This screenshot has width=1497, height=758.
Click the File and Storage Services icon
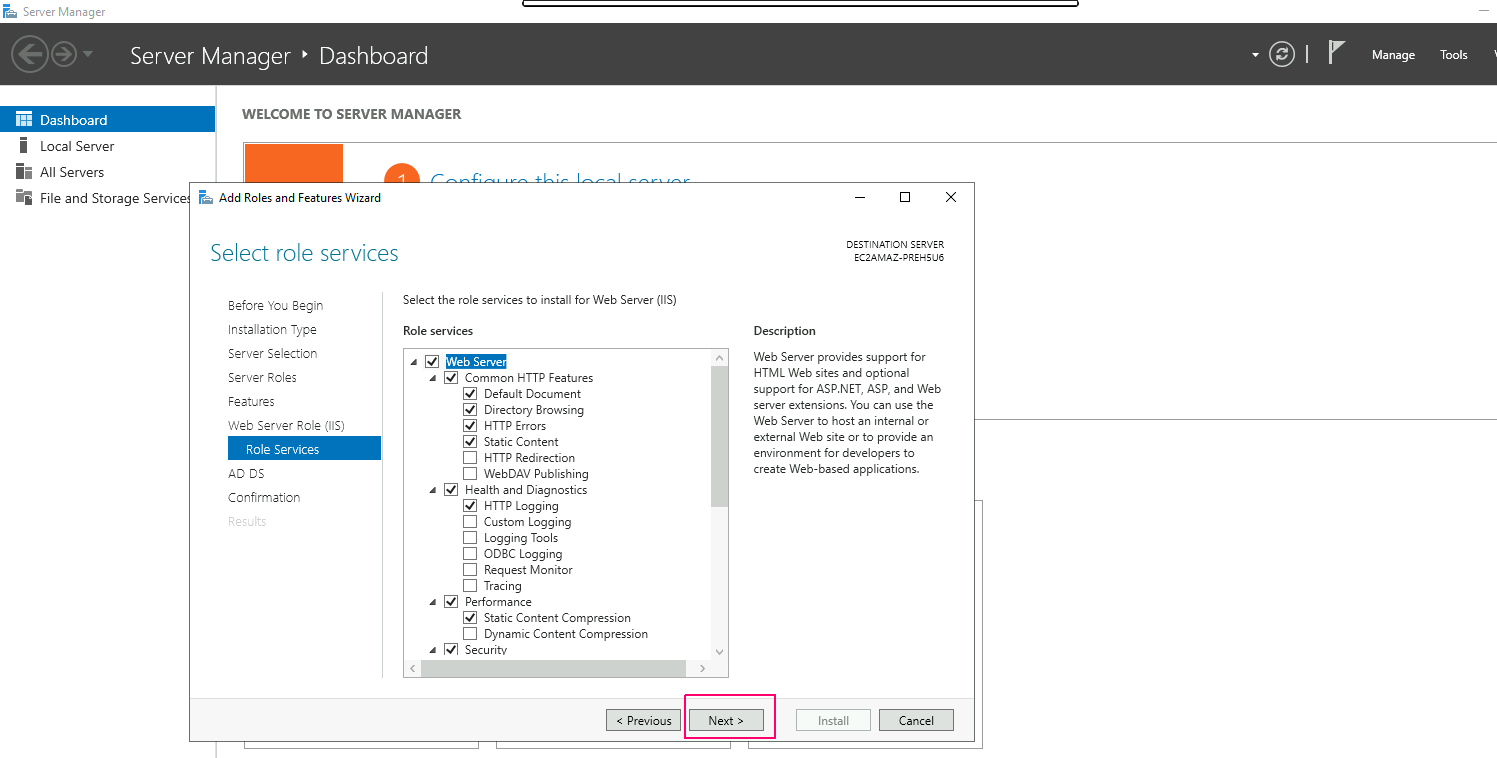(24, 197)
